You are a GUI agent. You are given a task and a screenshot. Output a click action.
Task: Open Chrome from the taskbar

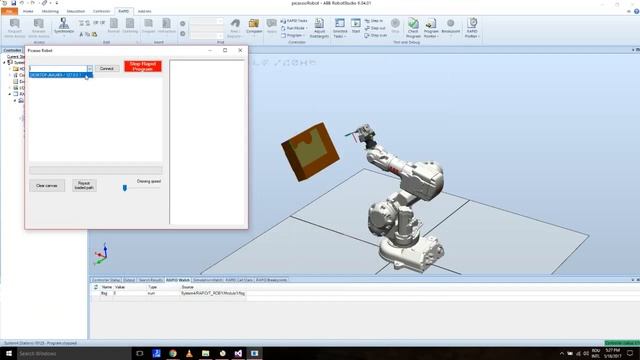(173, 353)
